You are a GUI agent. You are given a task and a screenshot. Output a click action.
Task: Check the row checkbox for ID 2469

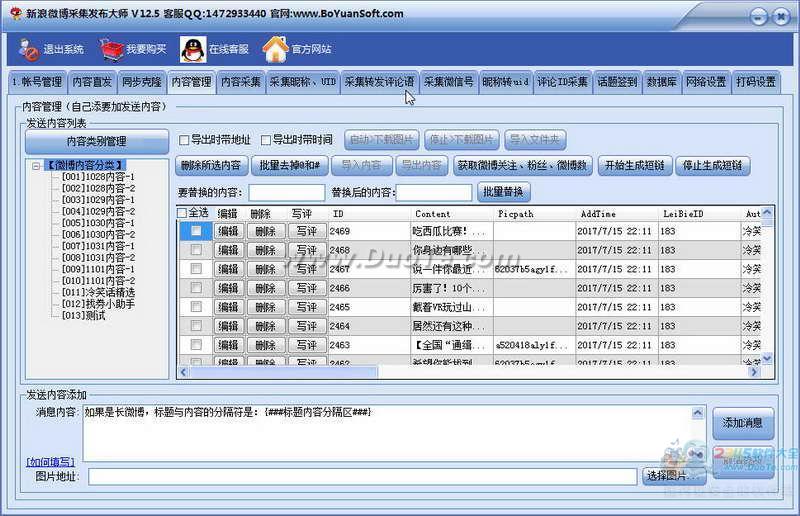point(196,231)
